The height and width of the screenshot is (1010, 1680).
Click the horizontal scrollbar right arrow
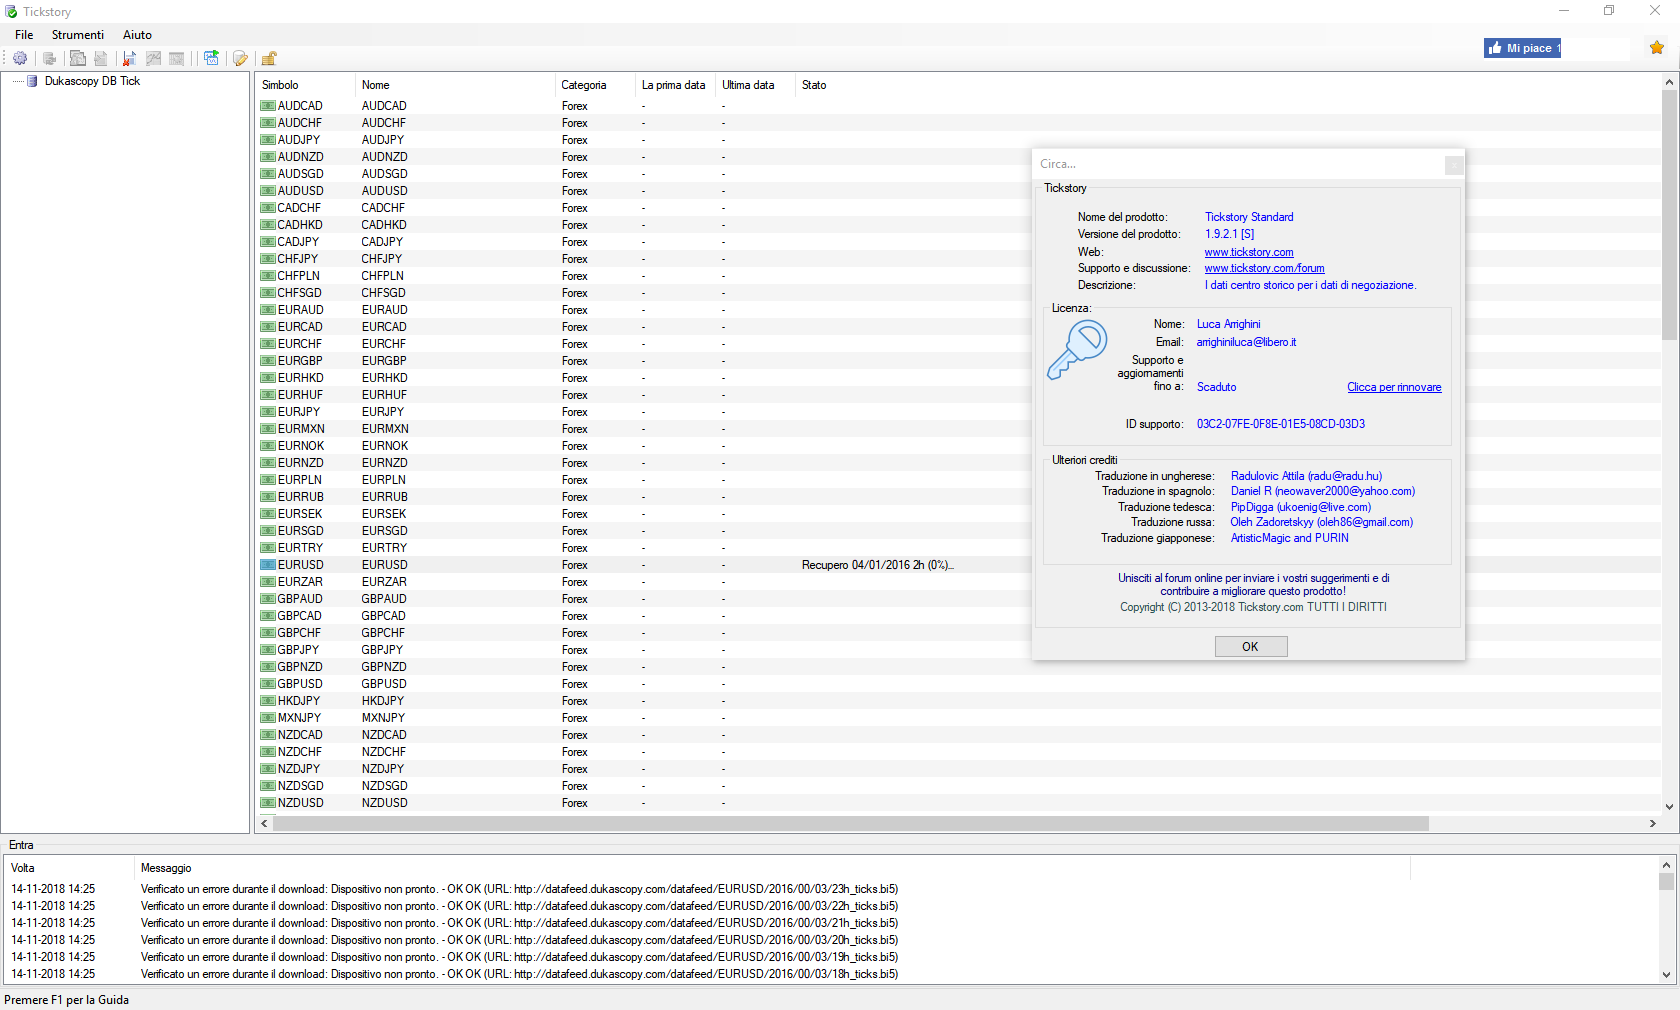(1652, 824)
